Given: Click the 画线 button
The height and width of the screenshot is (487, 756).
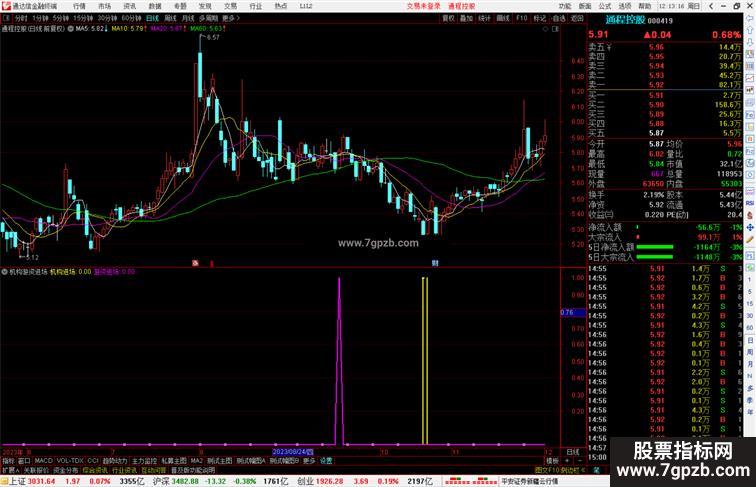Looking at the screenshot, I should [x=503, y=18].
